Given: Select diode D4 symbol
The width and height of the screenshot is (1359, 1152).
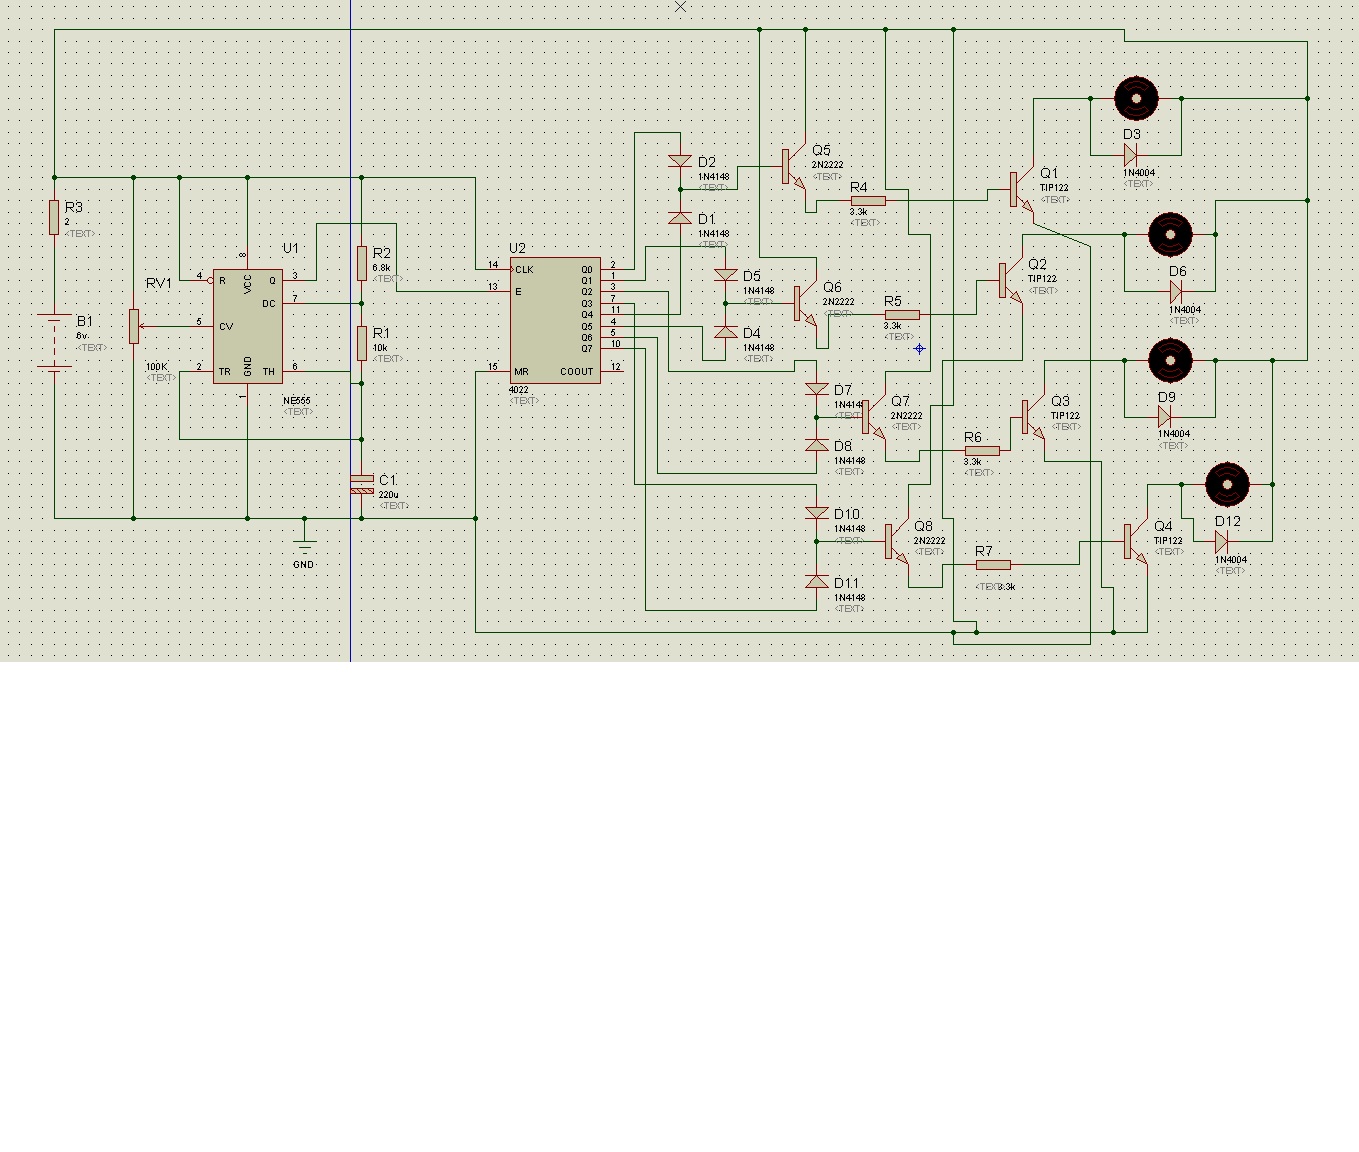Looking at the screenshot, I should (x=726, y=331).
